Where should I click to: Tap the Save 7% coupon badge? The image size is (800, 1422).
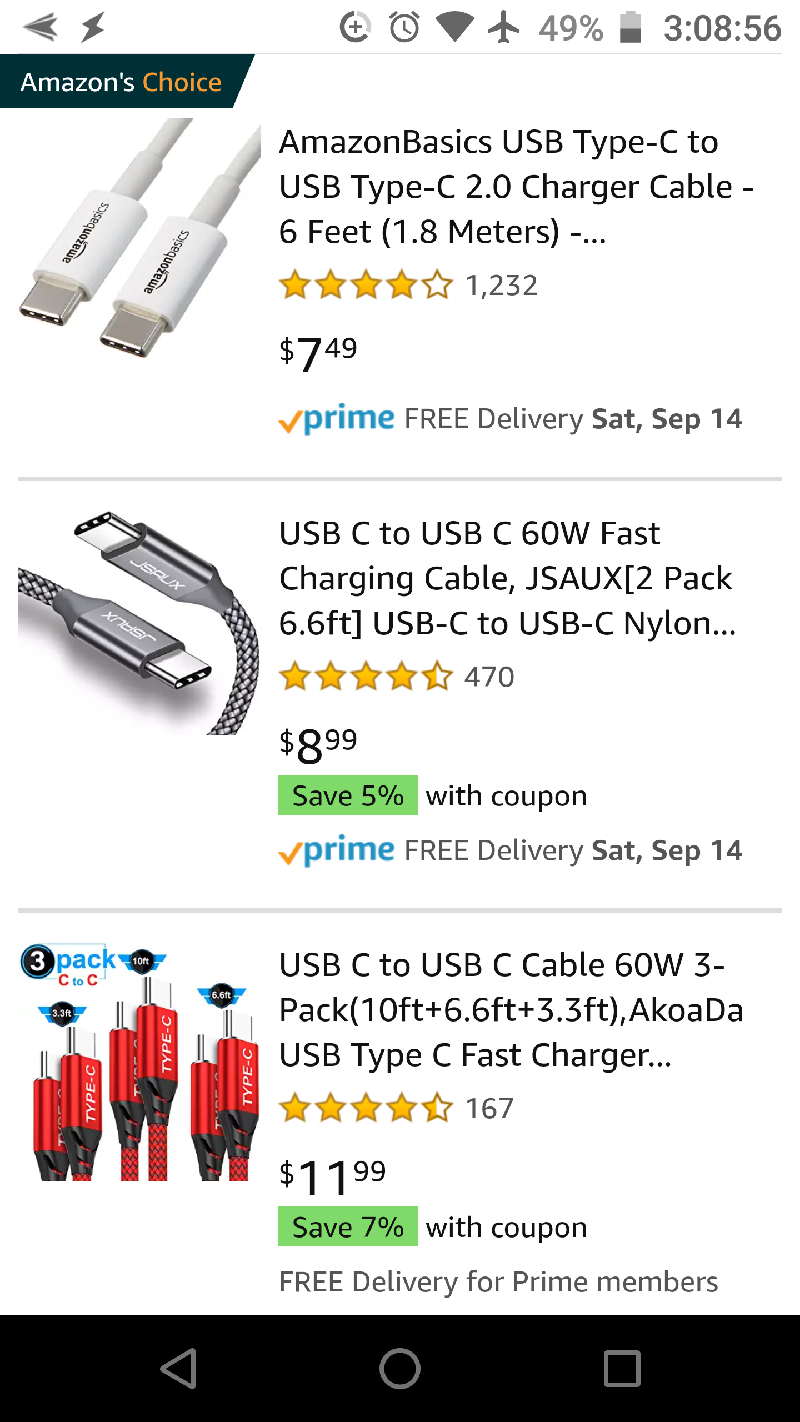(348, 1227)
